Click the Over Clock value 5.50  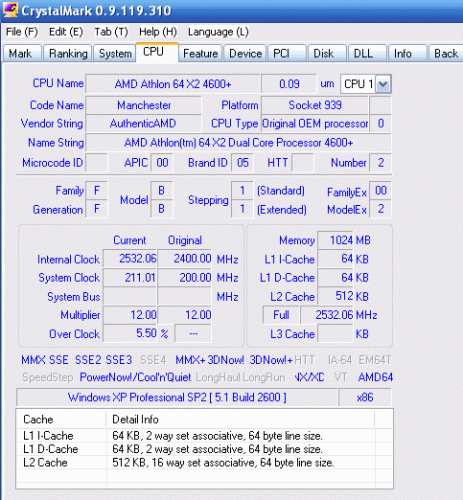[x=130, y=333]
